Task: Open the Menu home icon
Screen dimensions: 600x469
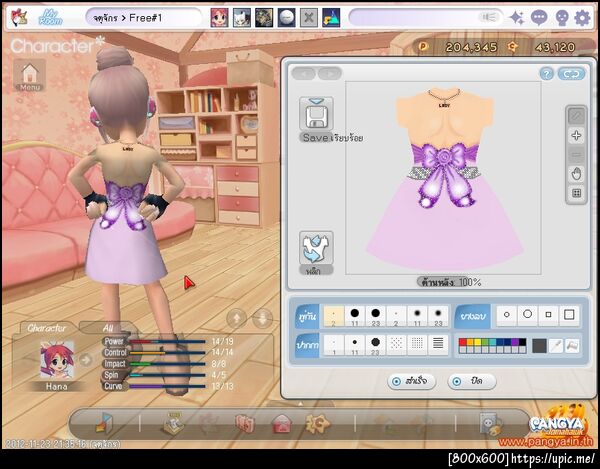Action: [30, 75]
